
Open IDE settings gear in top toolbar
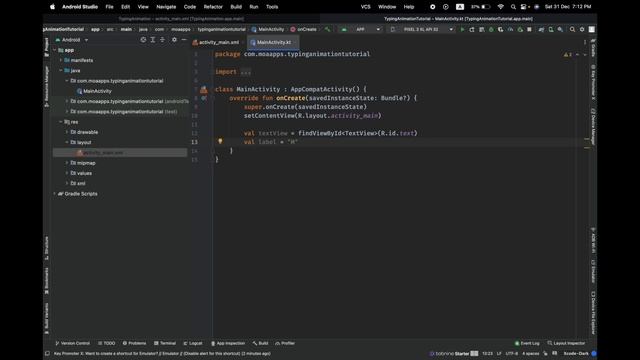tap(582, 29)
